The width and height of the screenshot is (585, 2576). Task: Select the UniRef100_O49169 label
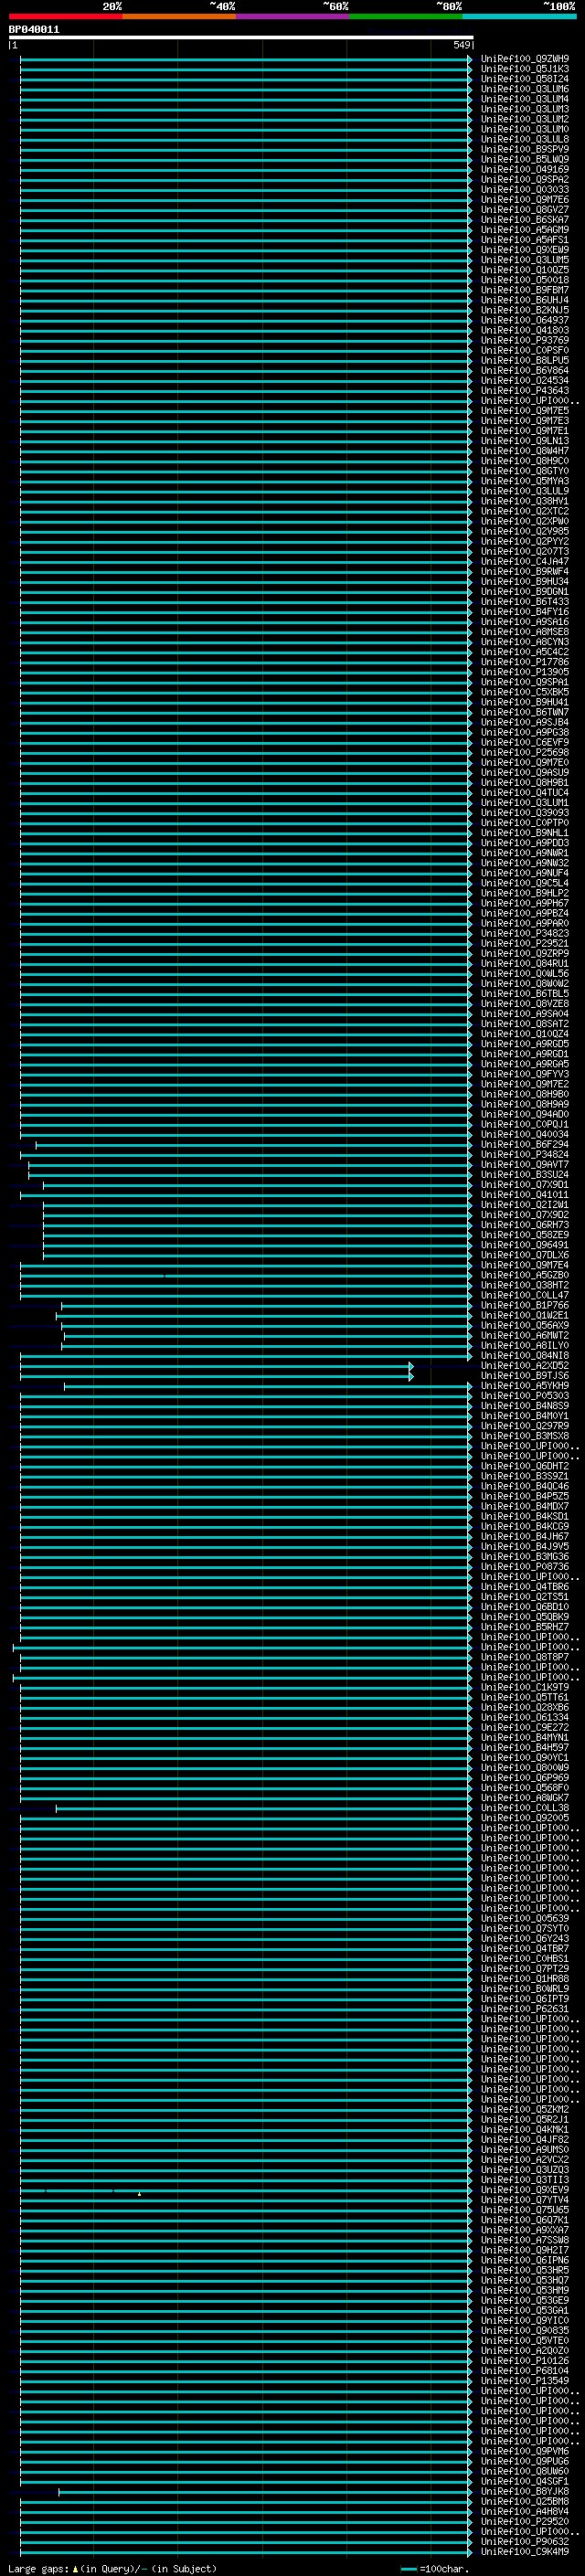tap(525, 169)
